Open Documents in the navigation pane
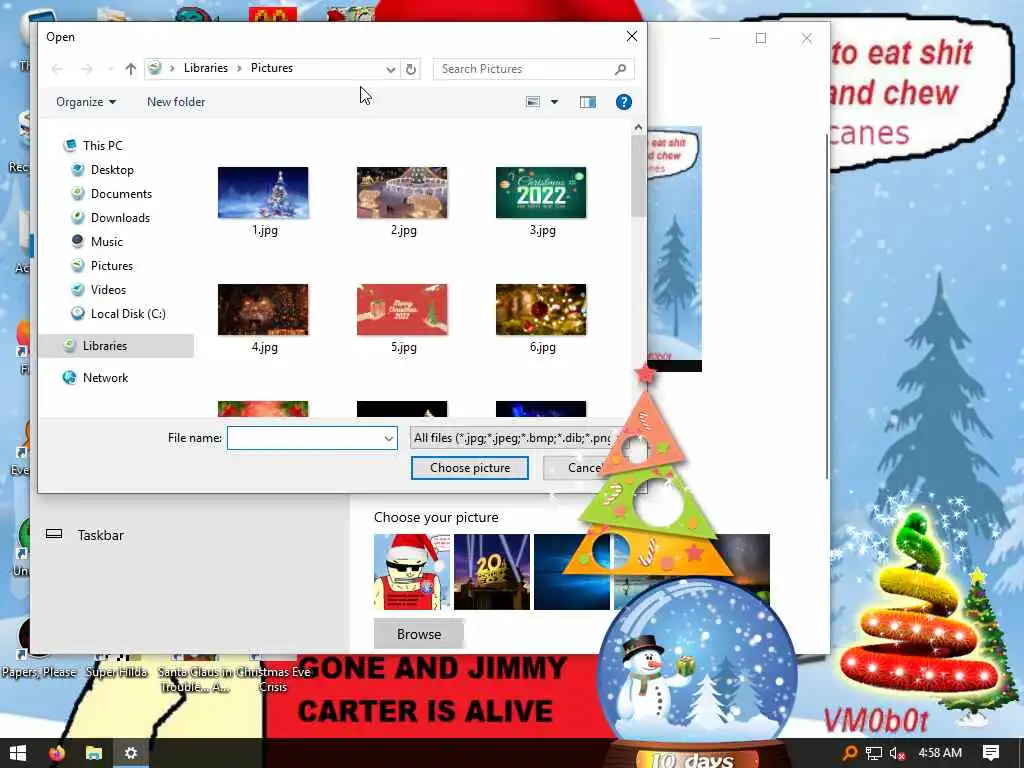The width and height of the screenshot is (1024, 768). (121, 194)
